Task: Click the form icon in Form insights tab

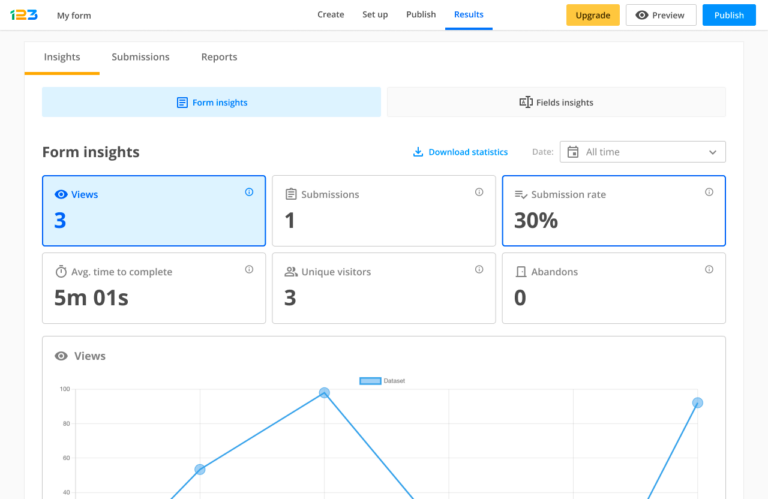Action: coord(182,102)
